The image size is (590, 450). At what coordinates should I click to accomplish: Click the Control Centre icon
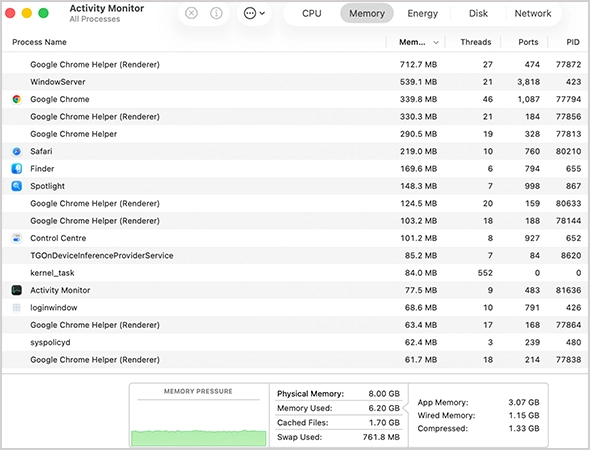tap(17, 238)
